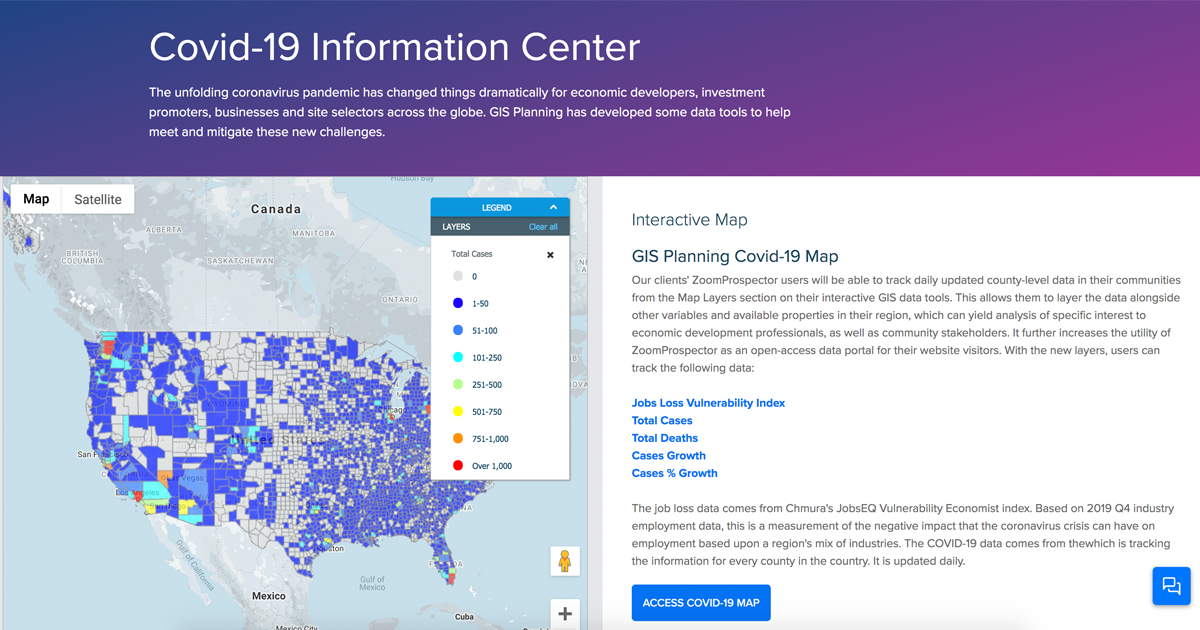Select the Map view tab
1200x630 pixels.
point(36,199)
